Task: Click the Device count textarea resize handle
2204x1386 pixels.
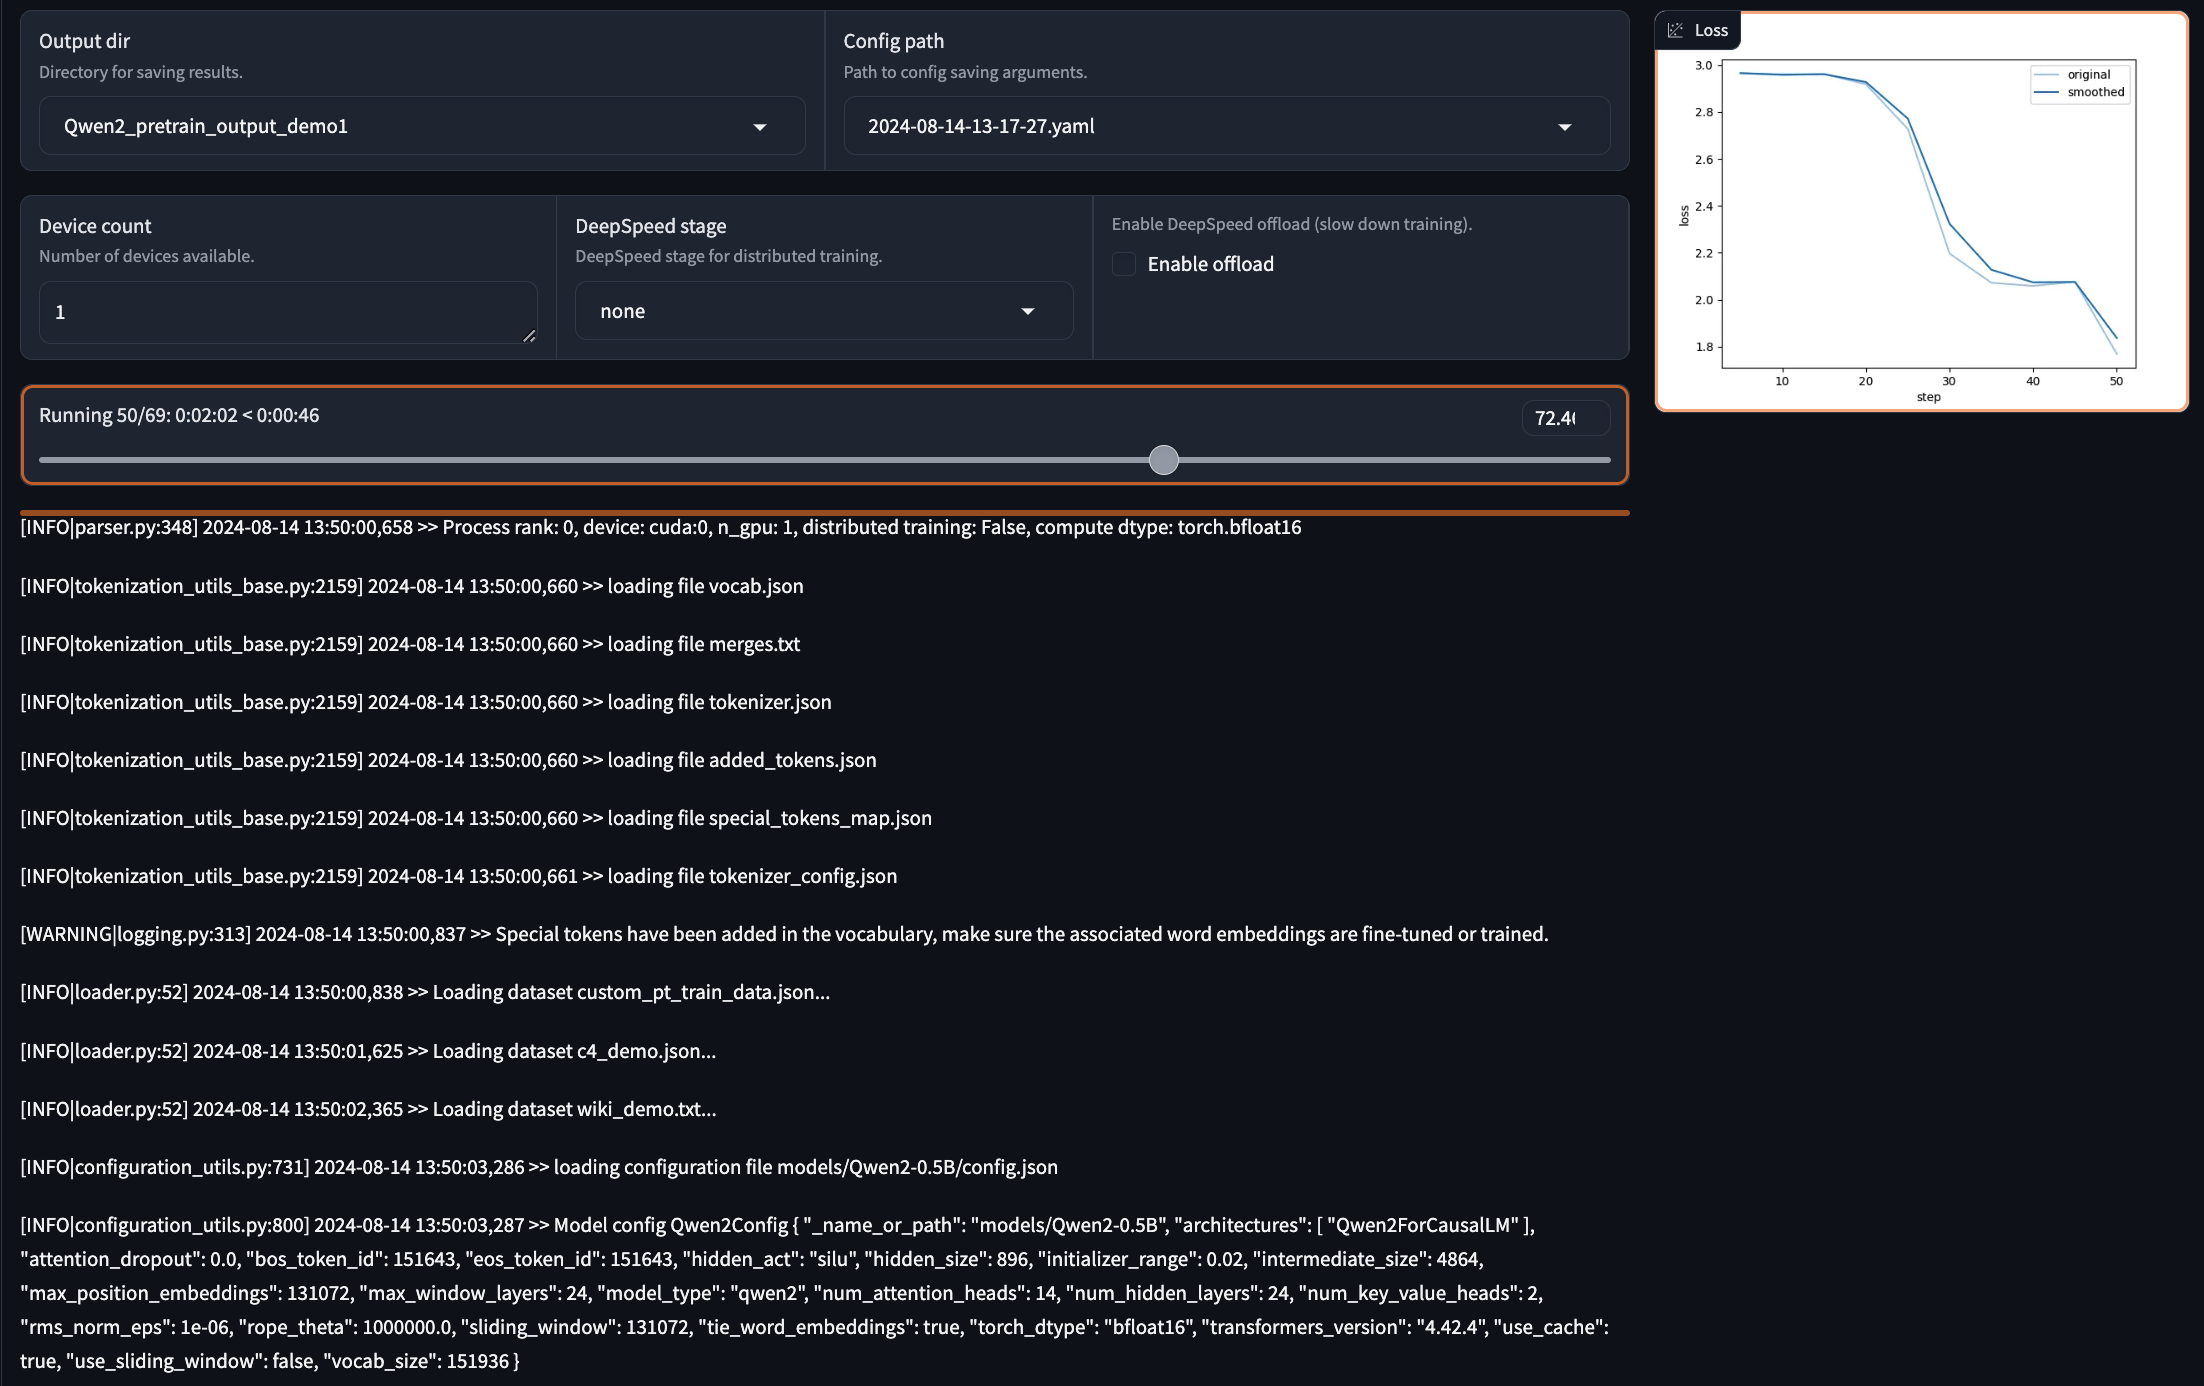Action: 529,336
